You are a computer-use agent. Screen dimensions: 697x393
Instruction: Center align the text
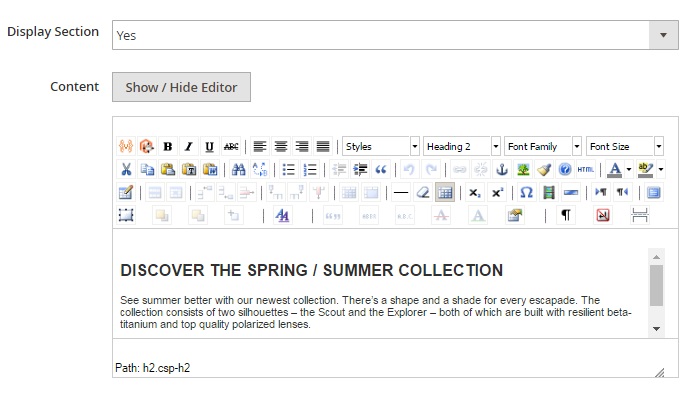(280, 146)
